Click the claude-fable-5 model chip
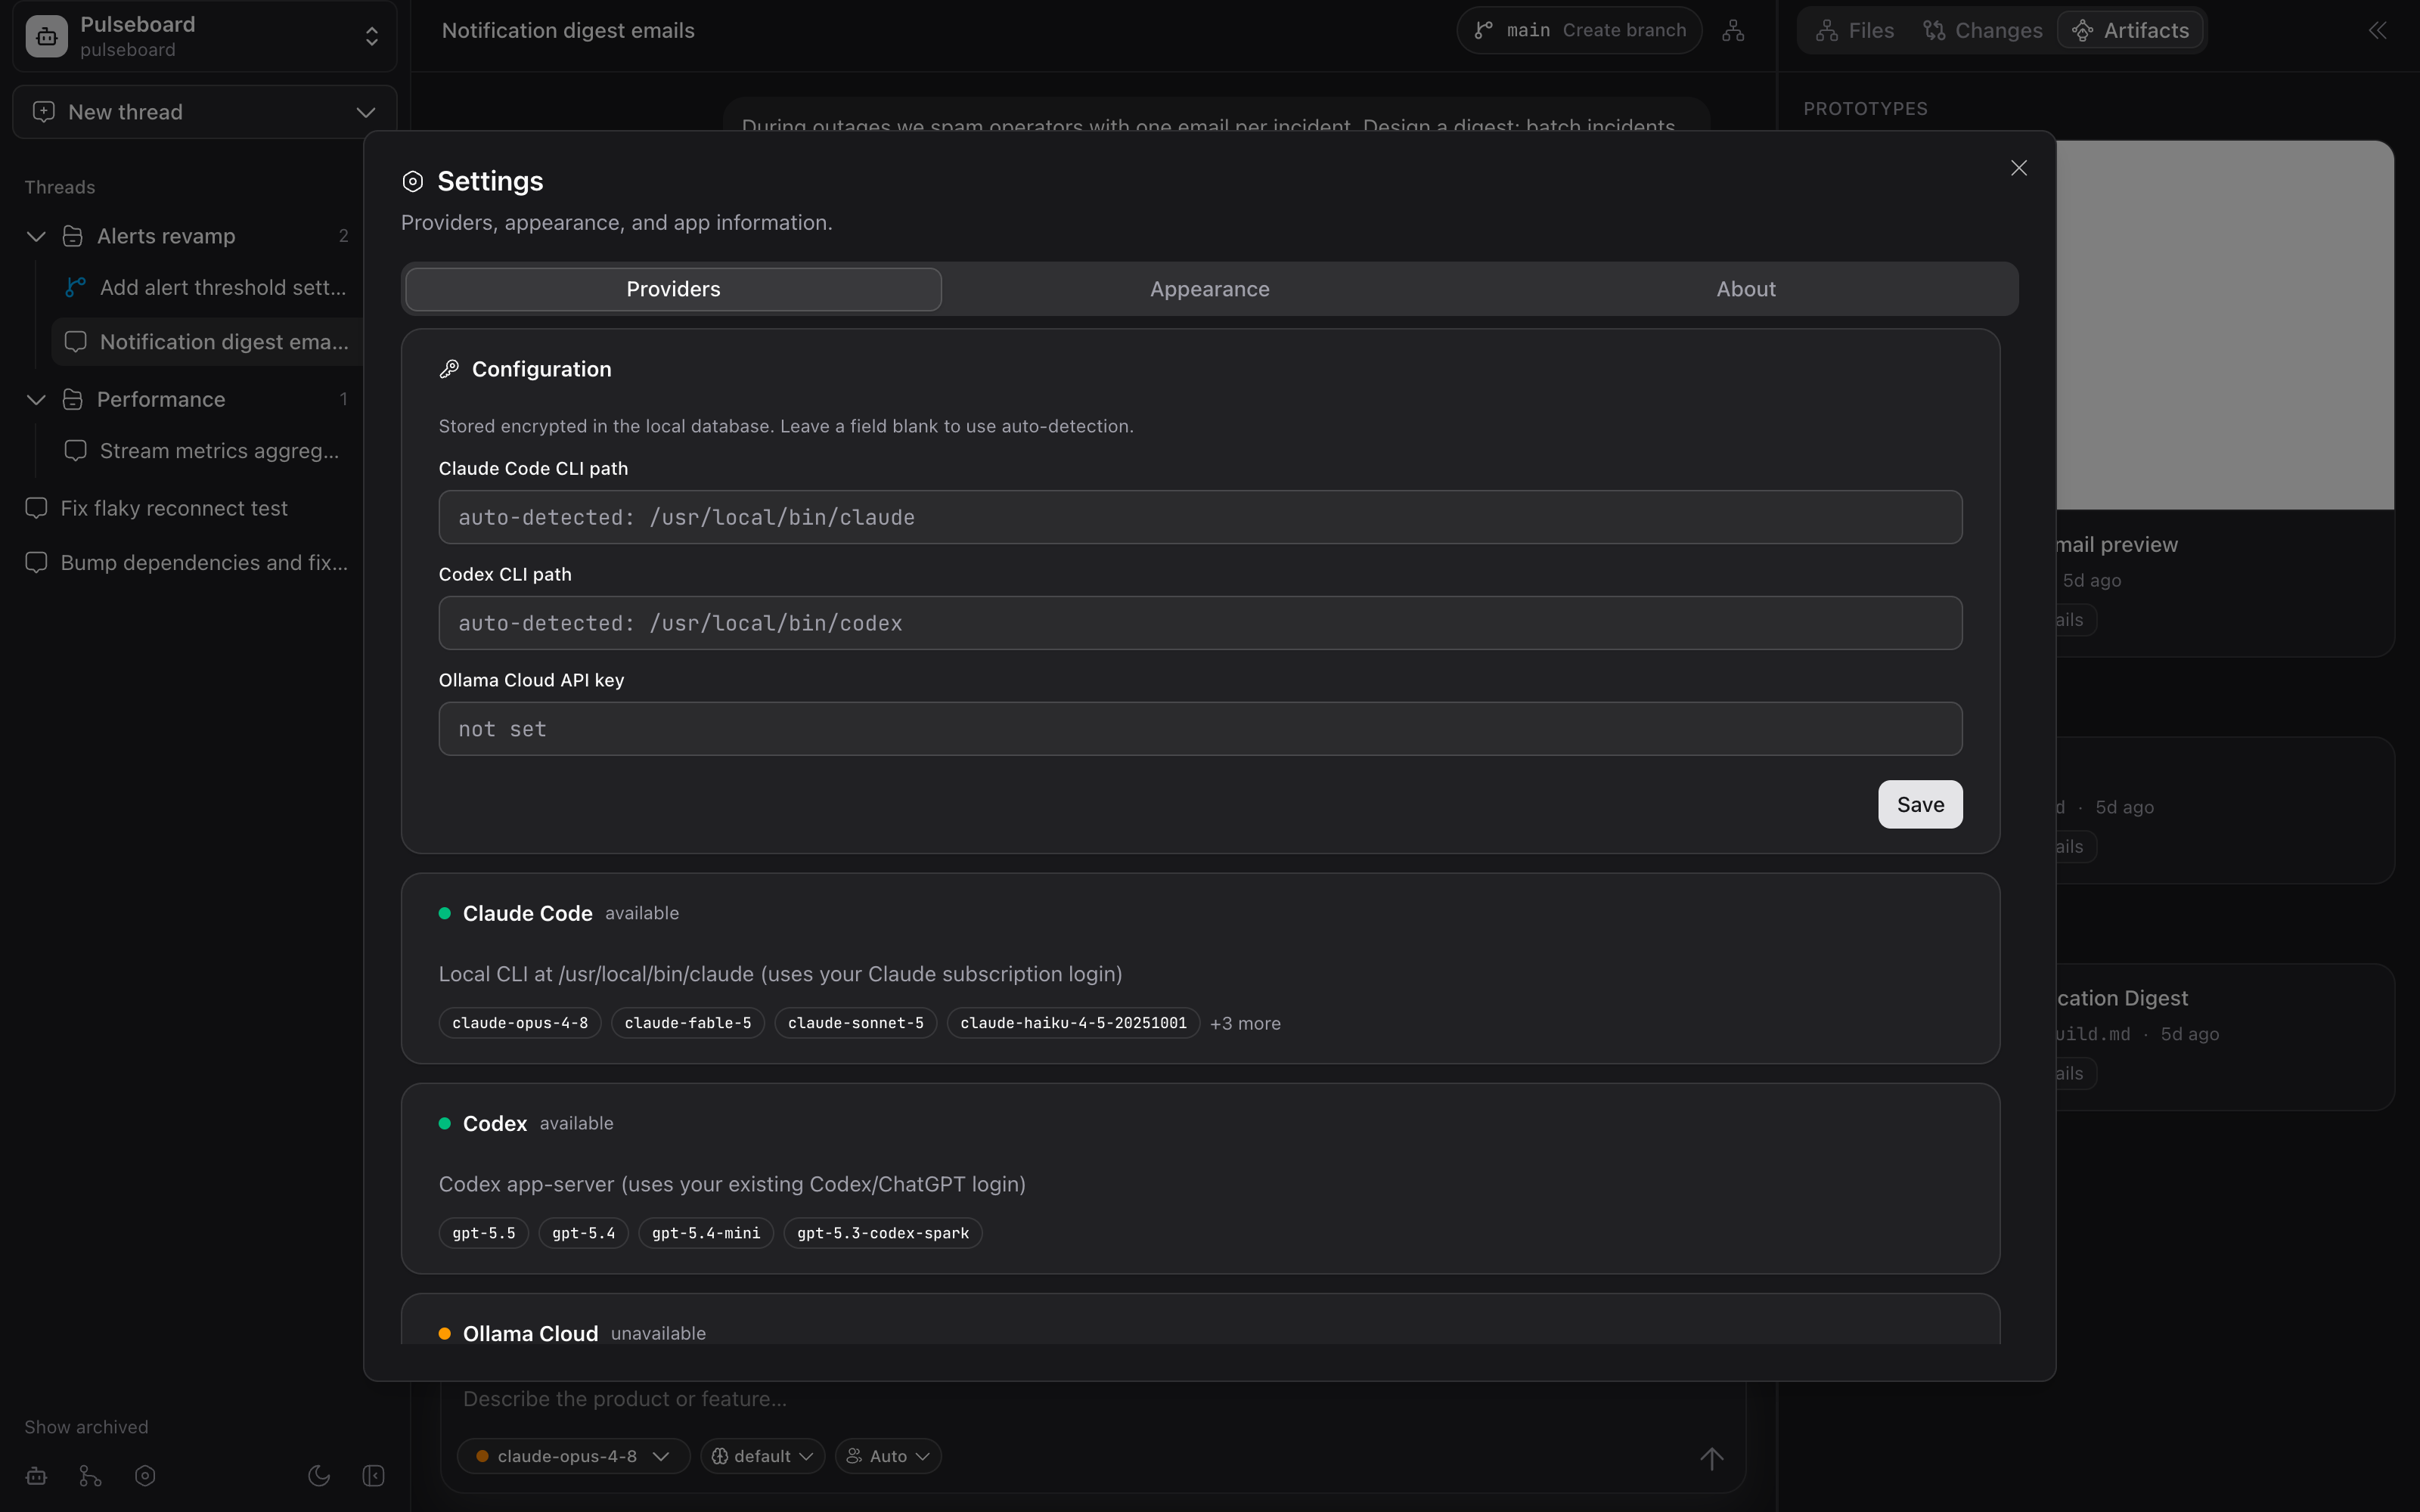This screenshot has width=2420, height=1512. [x=688, y=1023]
